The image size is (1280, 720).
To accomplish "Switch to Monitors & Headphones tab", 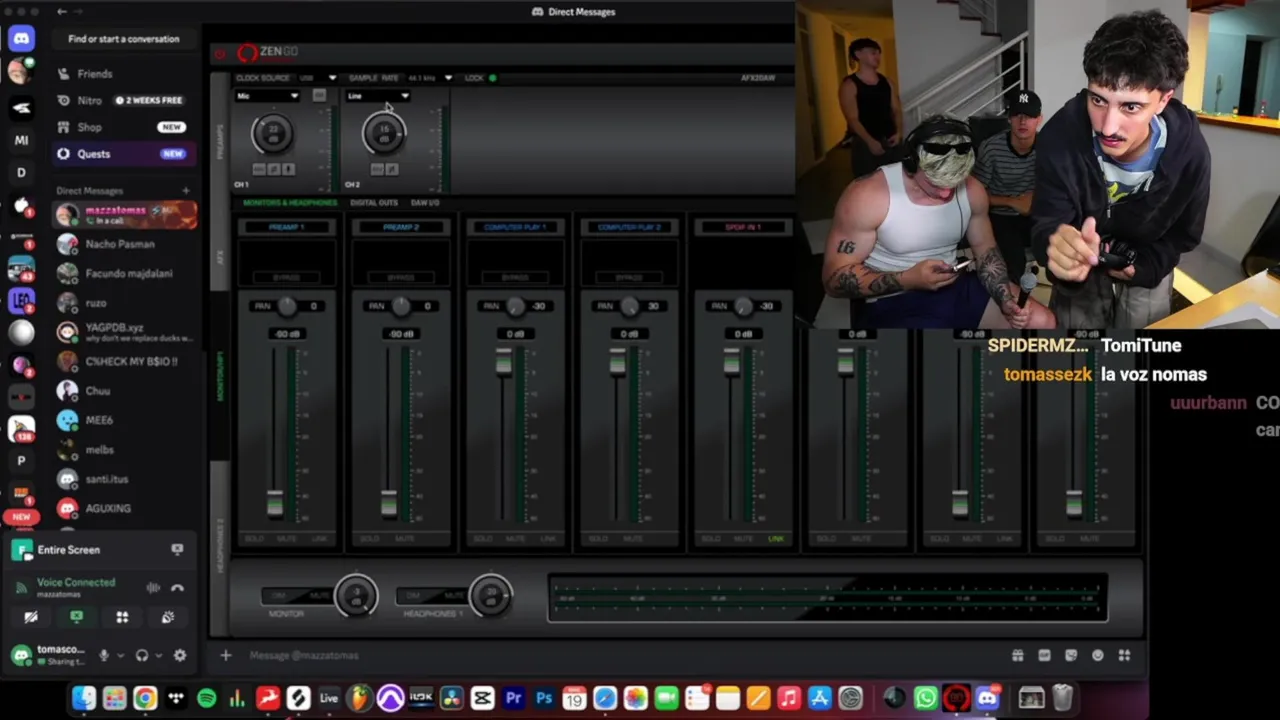I will click(291, 202).
